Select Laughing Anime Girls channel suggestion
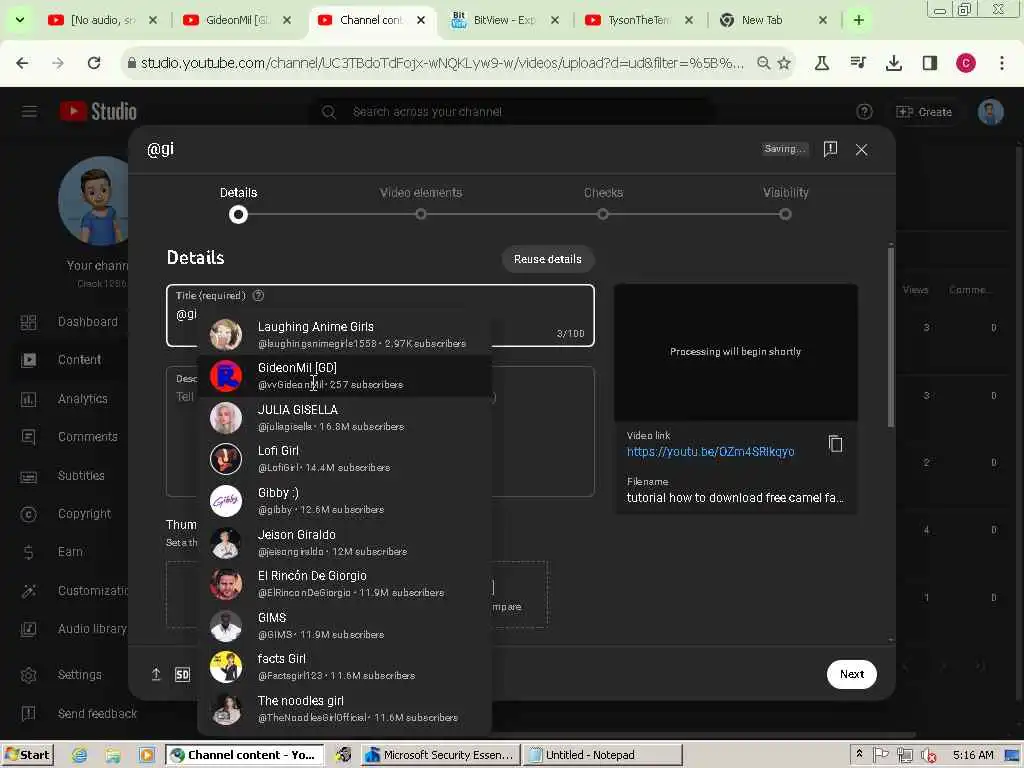 [x=344, y=334]
